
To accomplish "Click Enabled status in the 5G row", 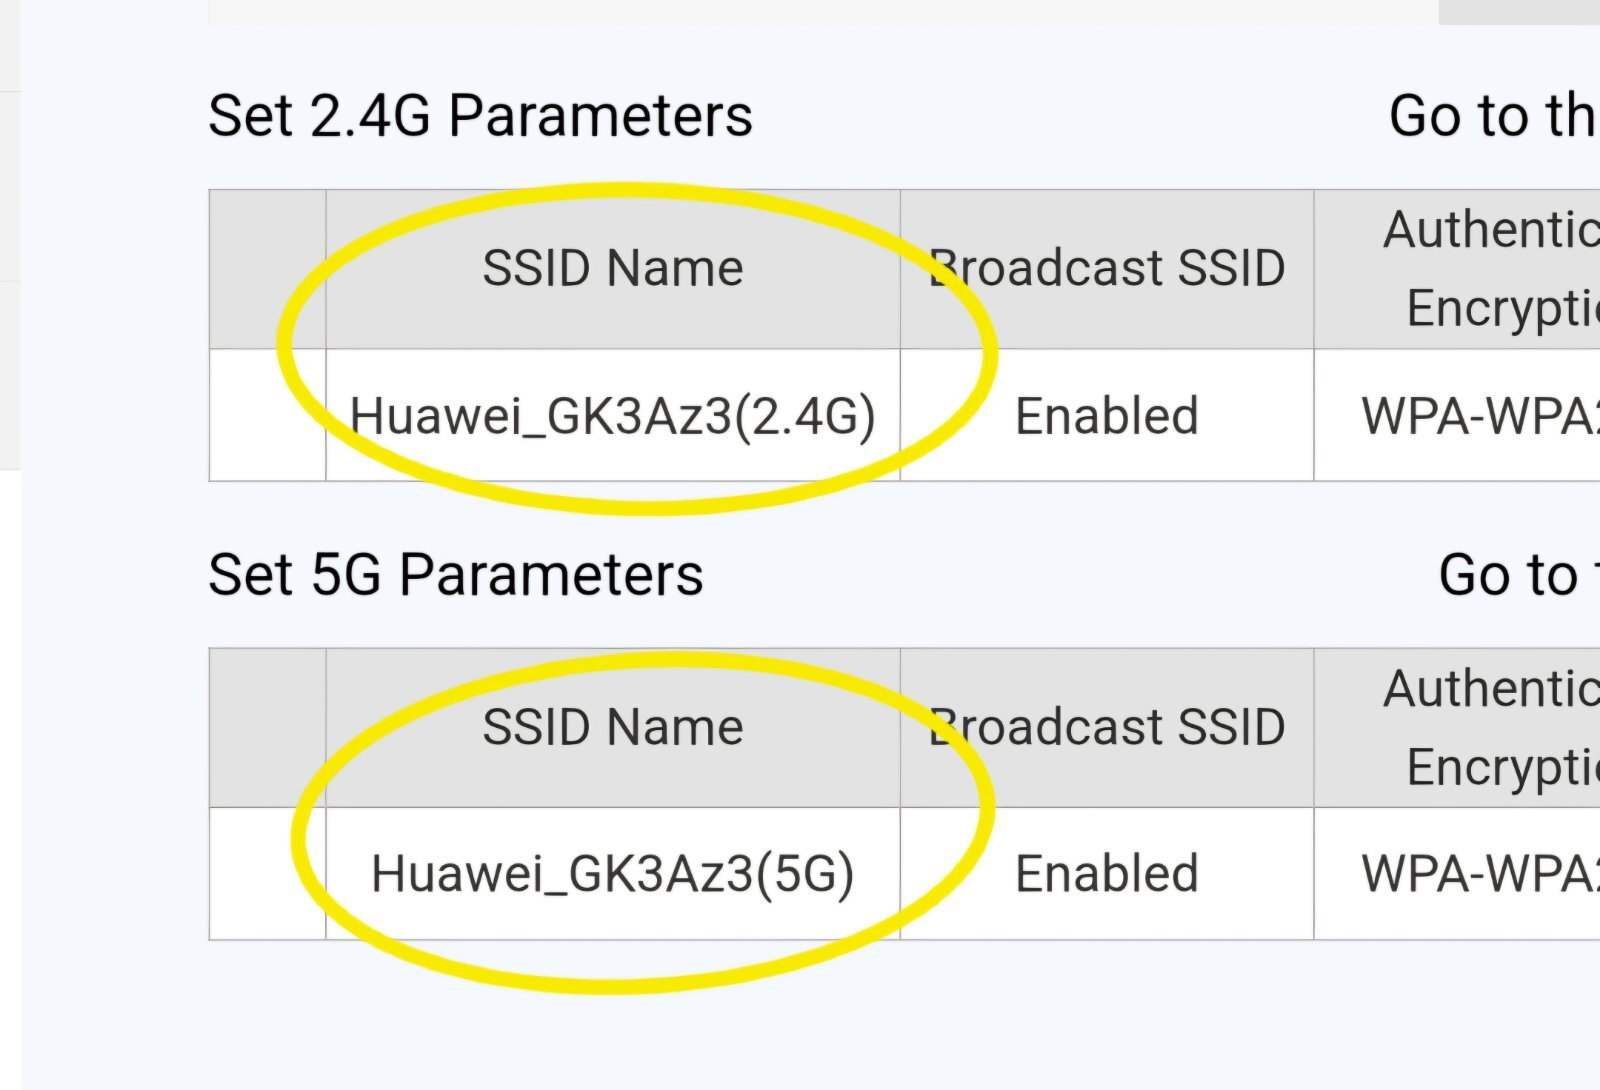I will [1107, 874].
